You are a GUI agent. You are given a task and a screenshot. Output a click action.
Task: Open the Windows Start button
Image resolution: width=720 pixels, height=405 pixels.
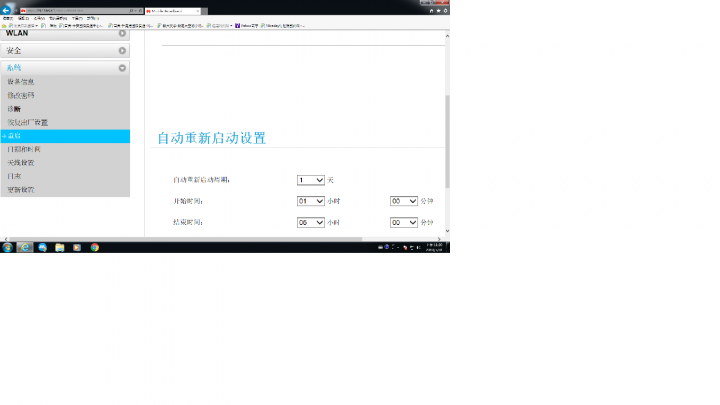pos(7,248)
